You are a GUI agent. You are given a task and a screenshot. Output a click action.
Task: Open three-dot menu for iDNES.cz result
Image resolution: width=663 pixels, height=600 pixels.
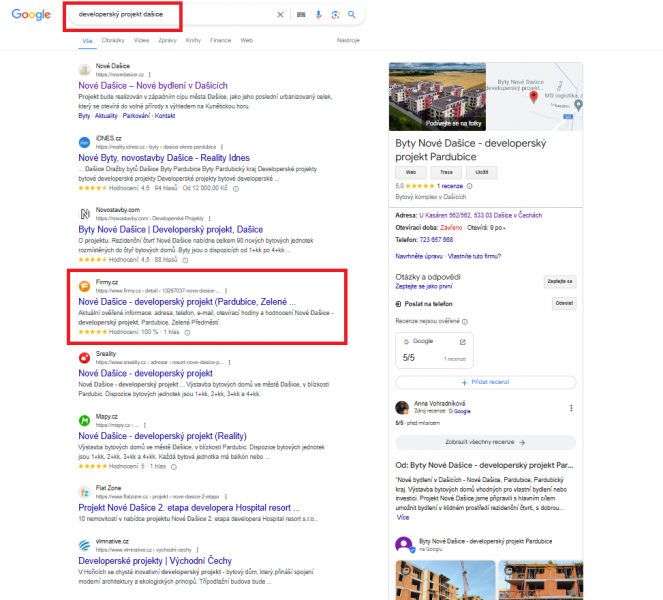[222, 147]
